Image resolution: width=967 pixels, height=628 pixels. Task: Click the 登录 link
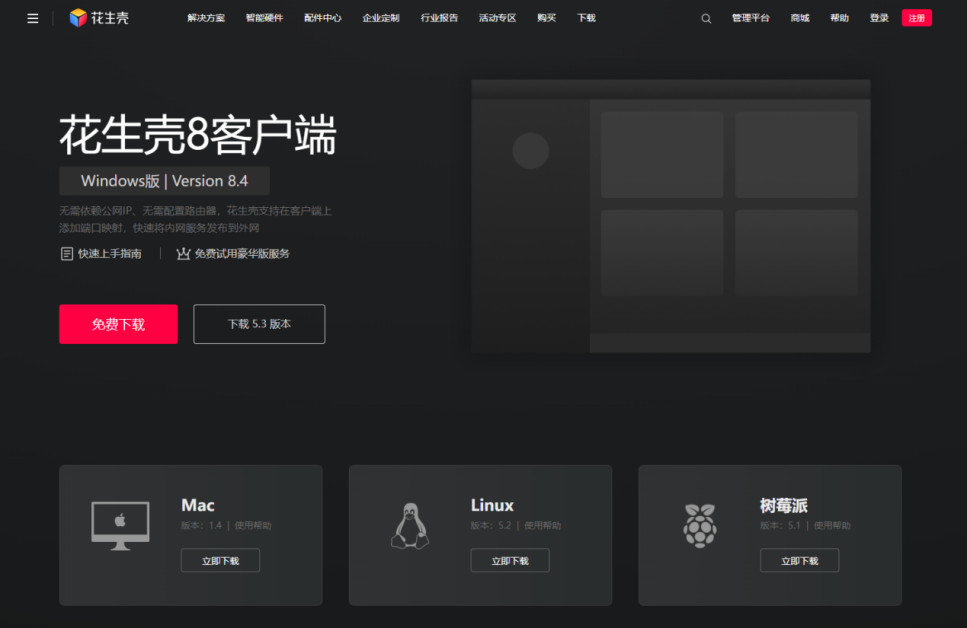click(879, 18)
